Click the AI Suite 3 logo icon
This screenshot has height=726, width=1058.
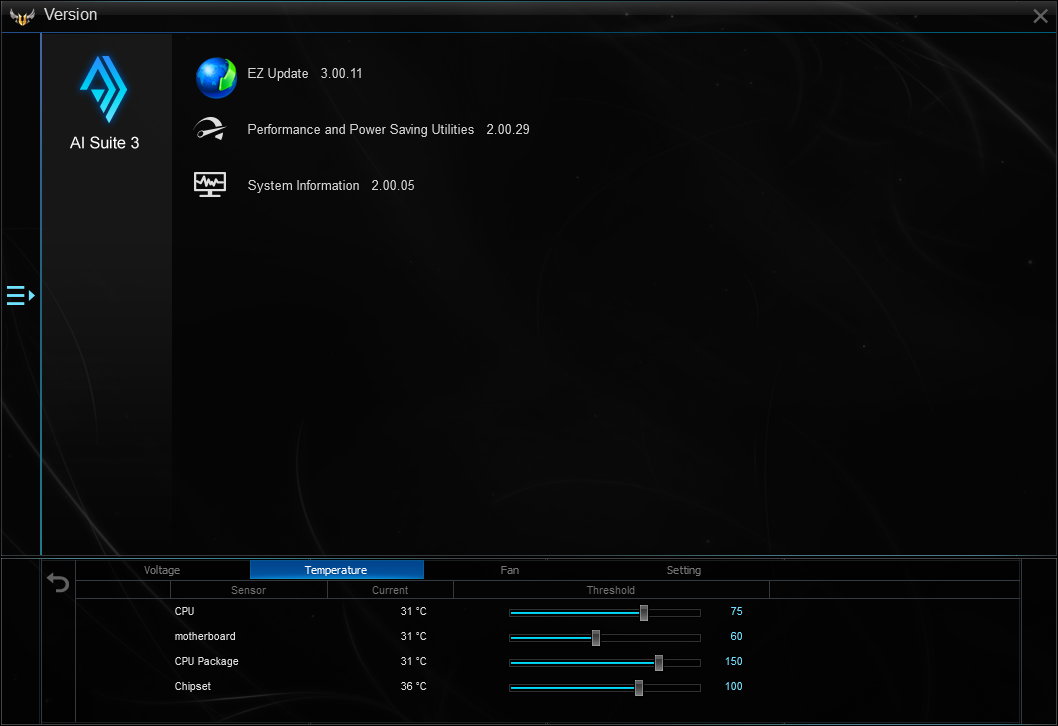pos(104,89)
